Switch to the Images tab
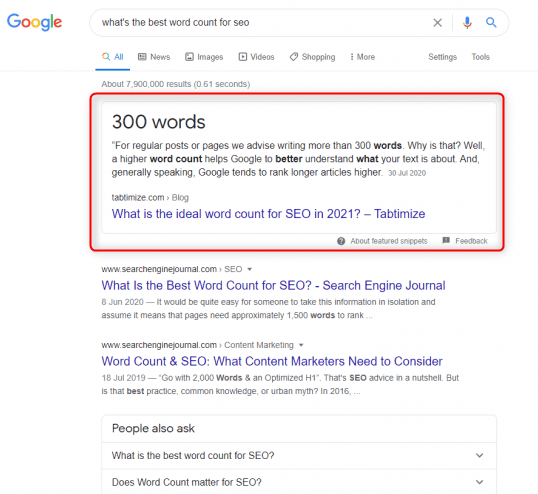 coord(204,57)
